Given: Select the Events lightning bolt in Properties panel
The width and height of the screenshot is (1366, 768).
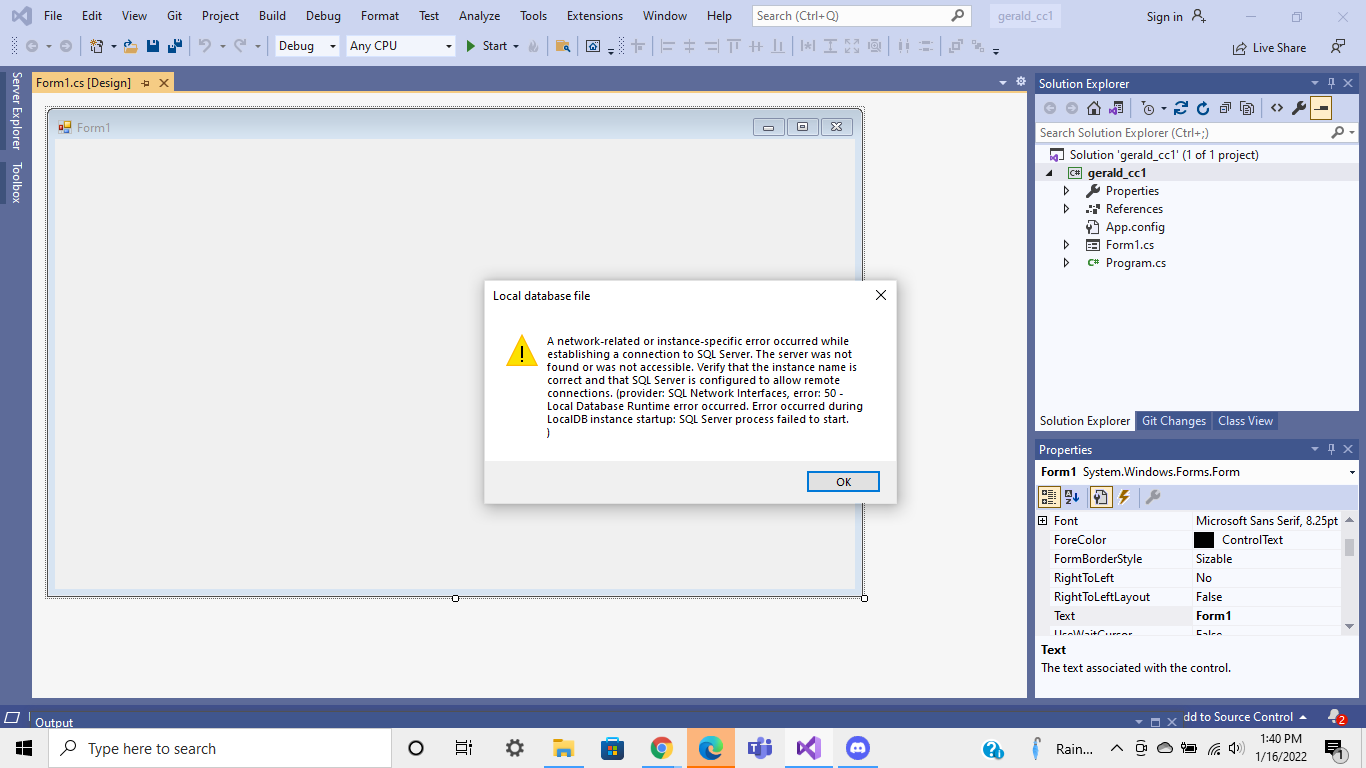Looking at the screenshot, I should pyautogui.click(x=1124, y=497).
